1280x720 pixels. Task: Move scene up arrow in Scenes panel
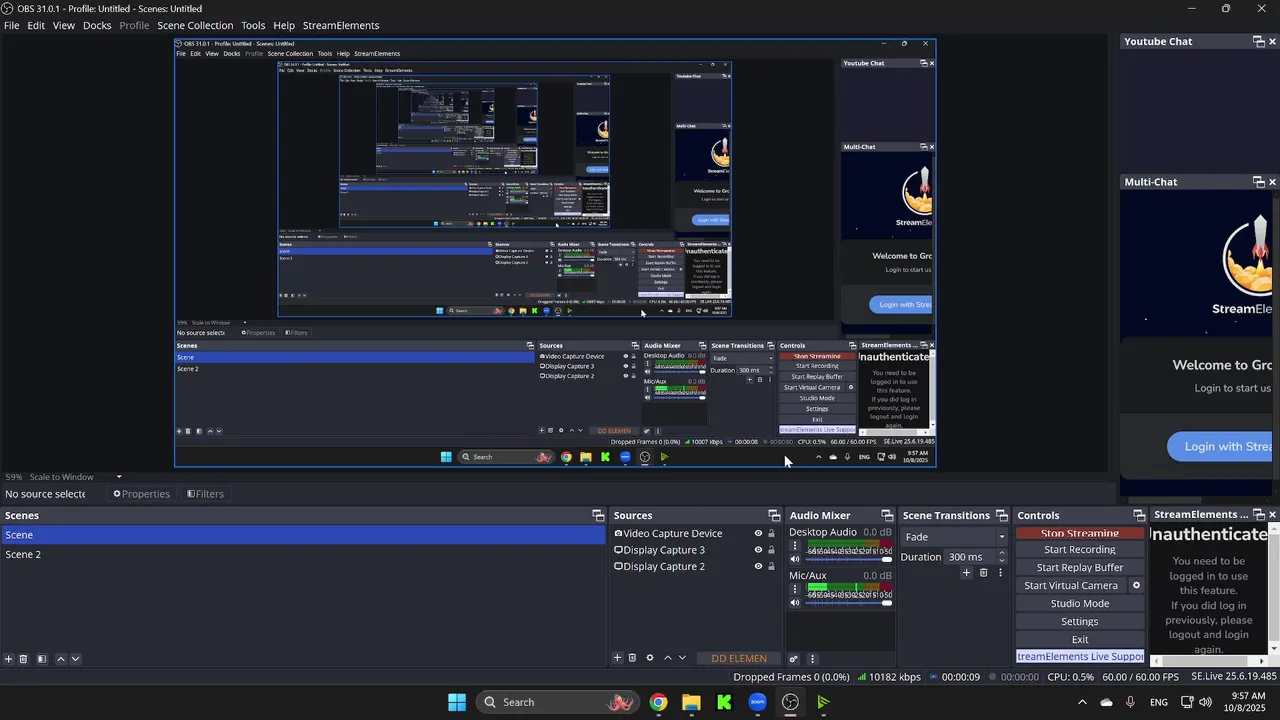60,659
